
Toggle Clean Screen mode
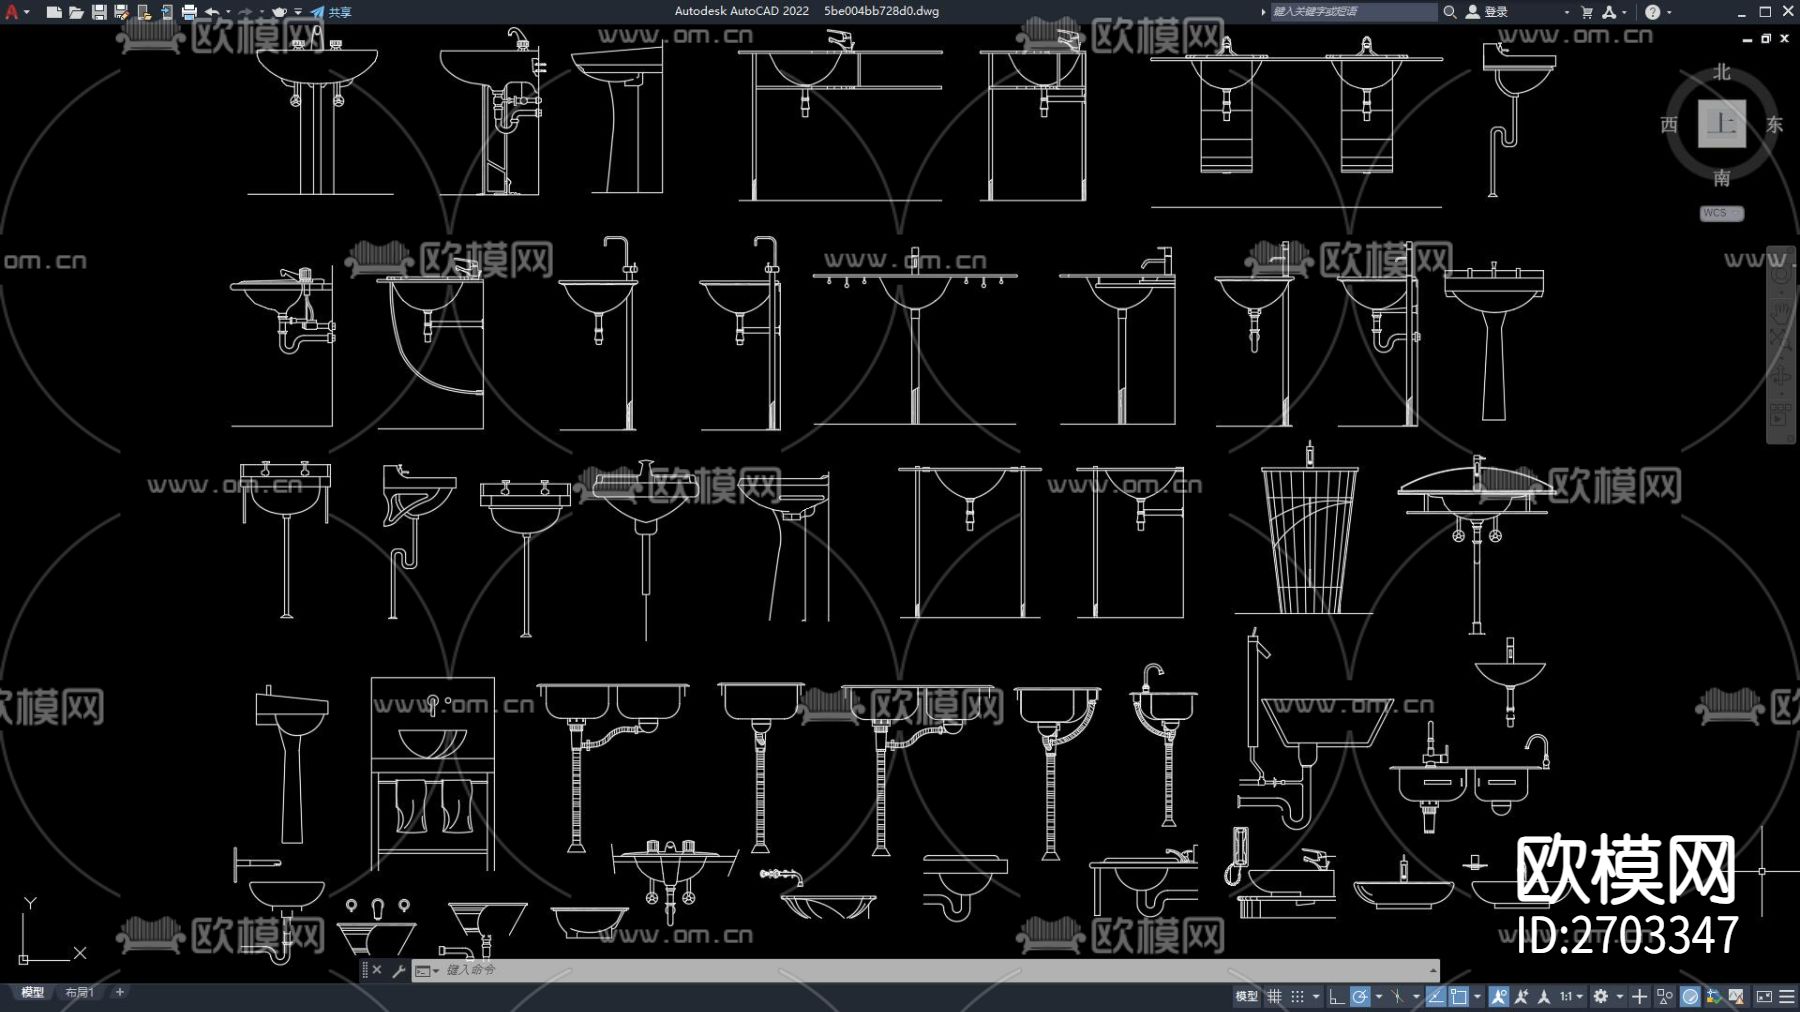tap(1764, 996)
